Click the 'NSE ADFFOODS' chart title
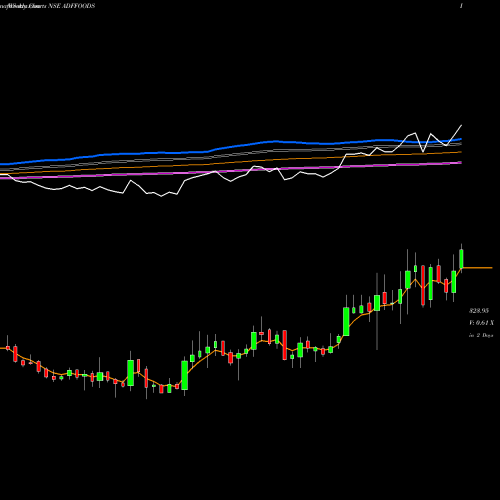 pos(72,6)
